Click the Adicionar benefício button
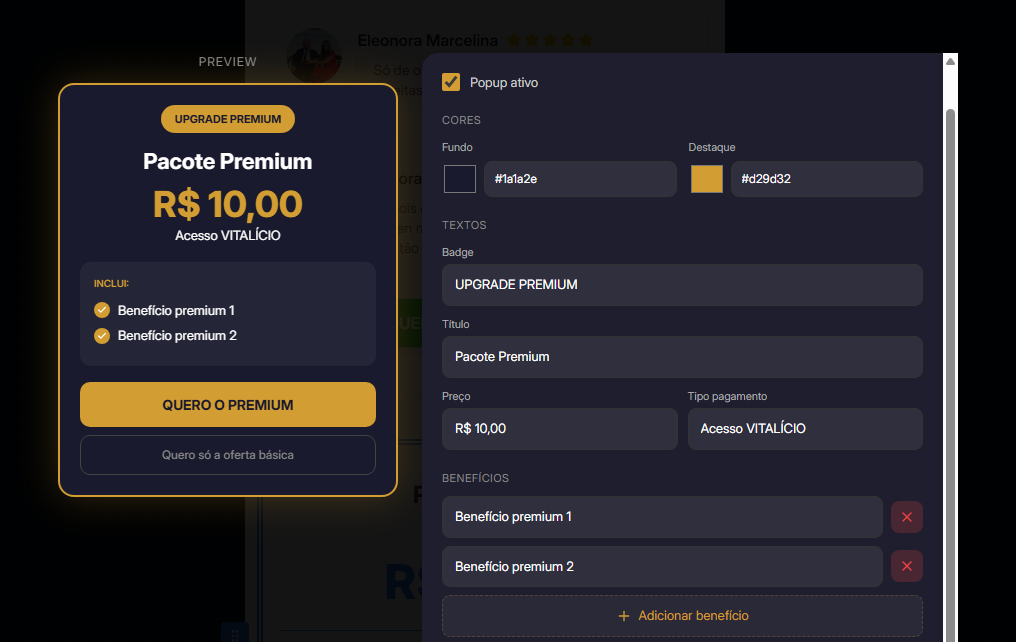1016x642 pixels. 682,615
